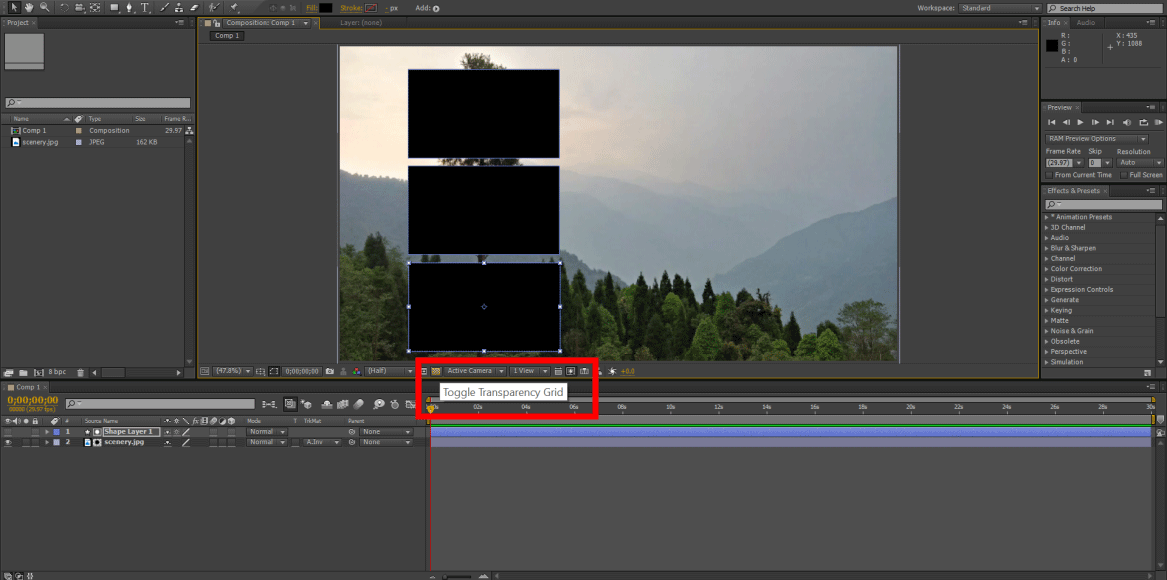Enable From Current Time checkbox
The height and width of the screenshot is (580, 1167).
coord(1049,175)
